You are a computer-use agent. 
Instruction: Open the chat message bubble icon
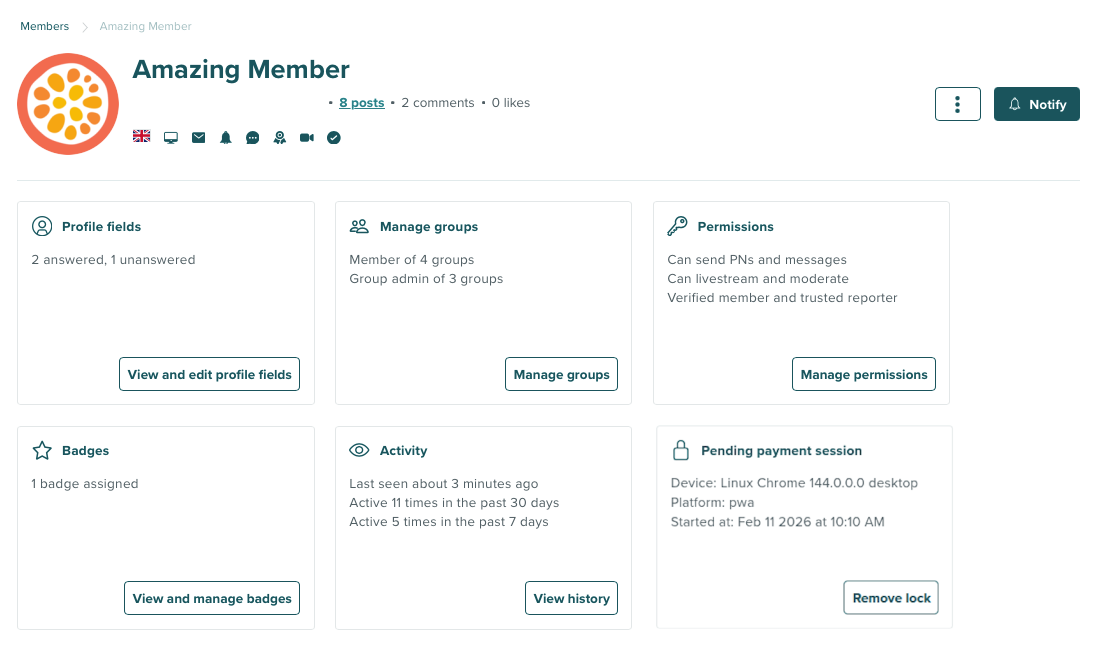[x=252, y=137]
